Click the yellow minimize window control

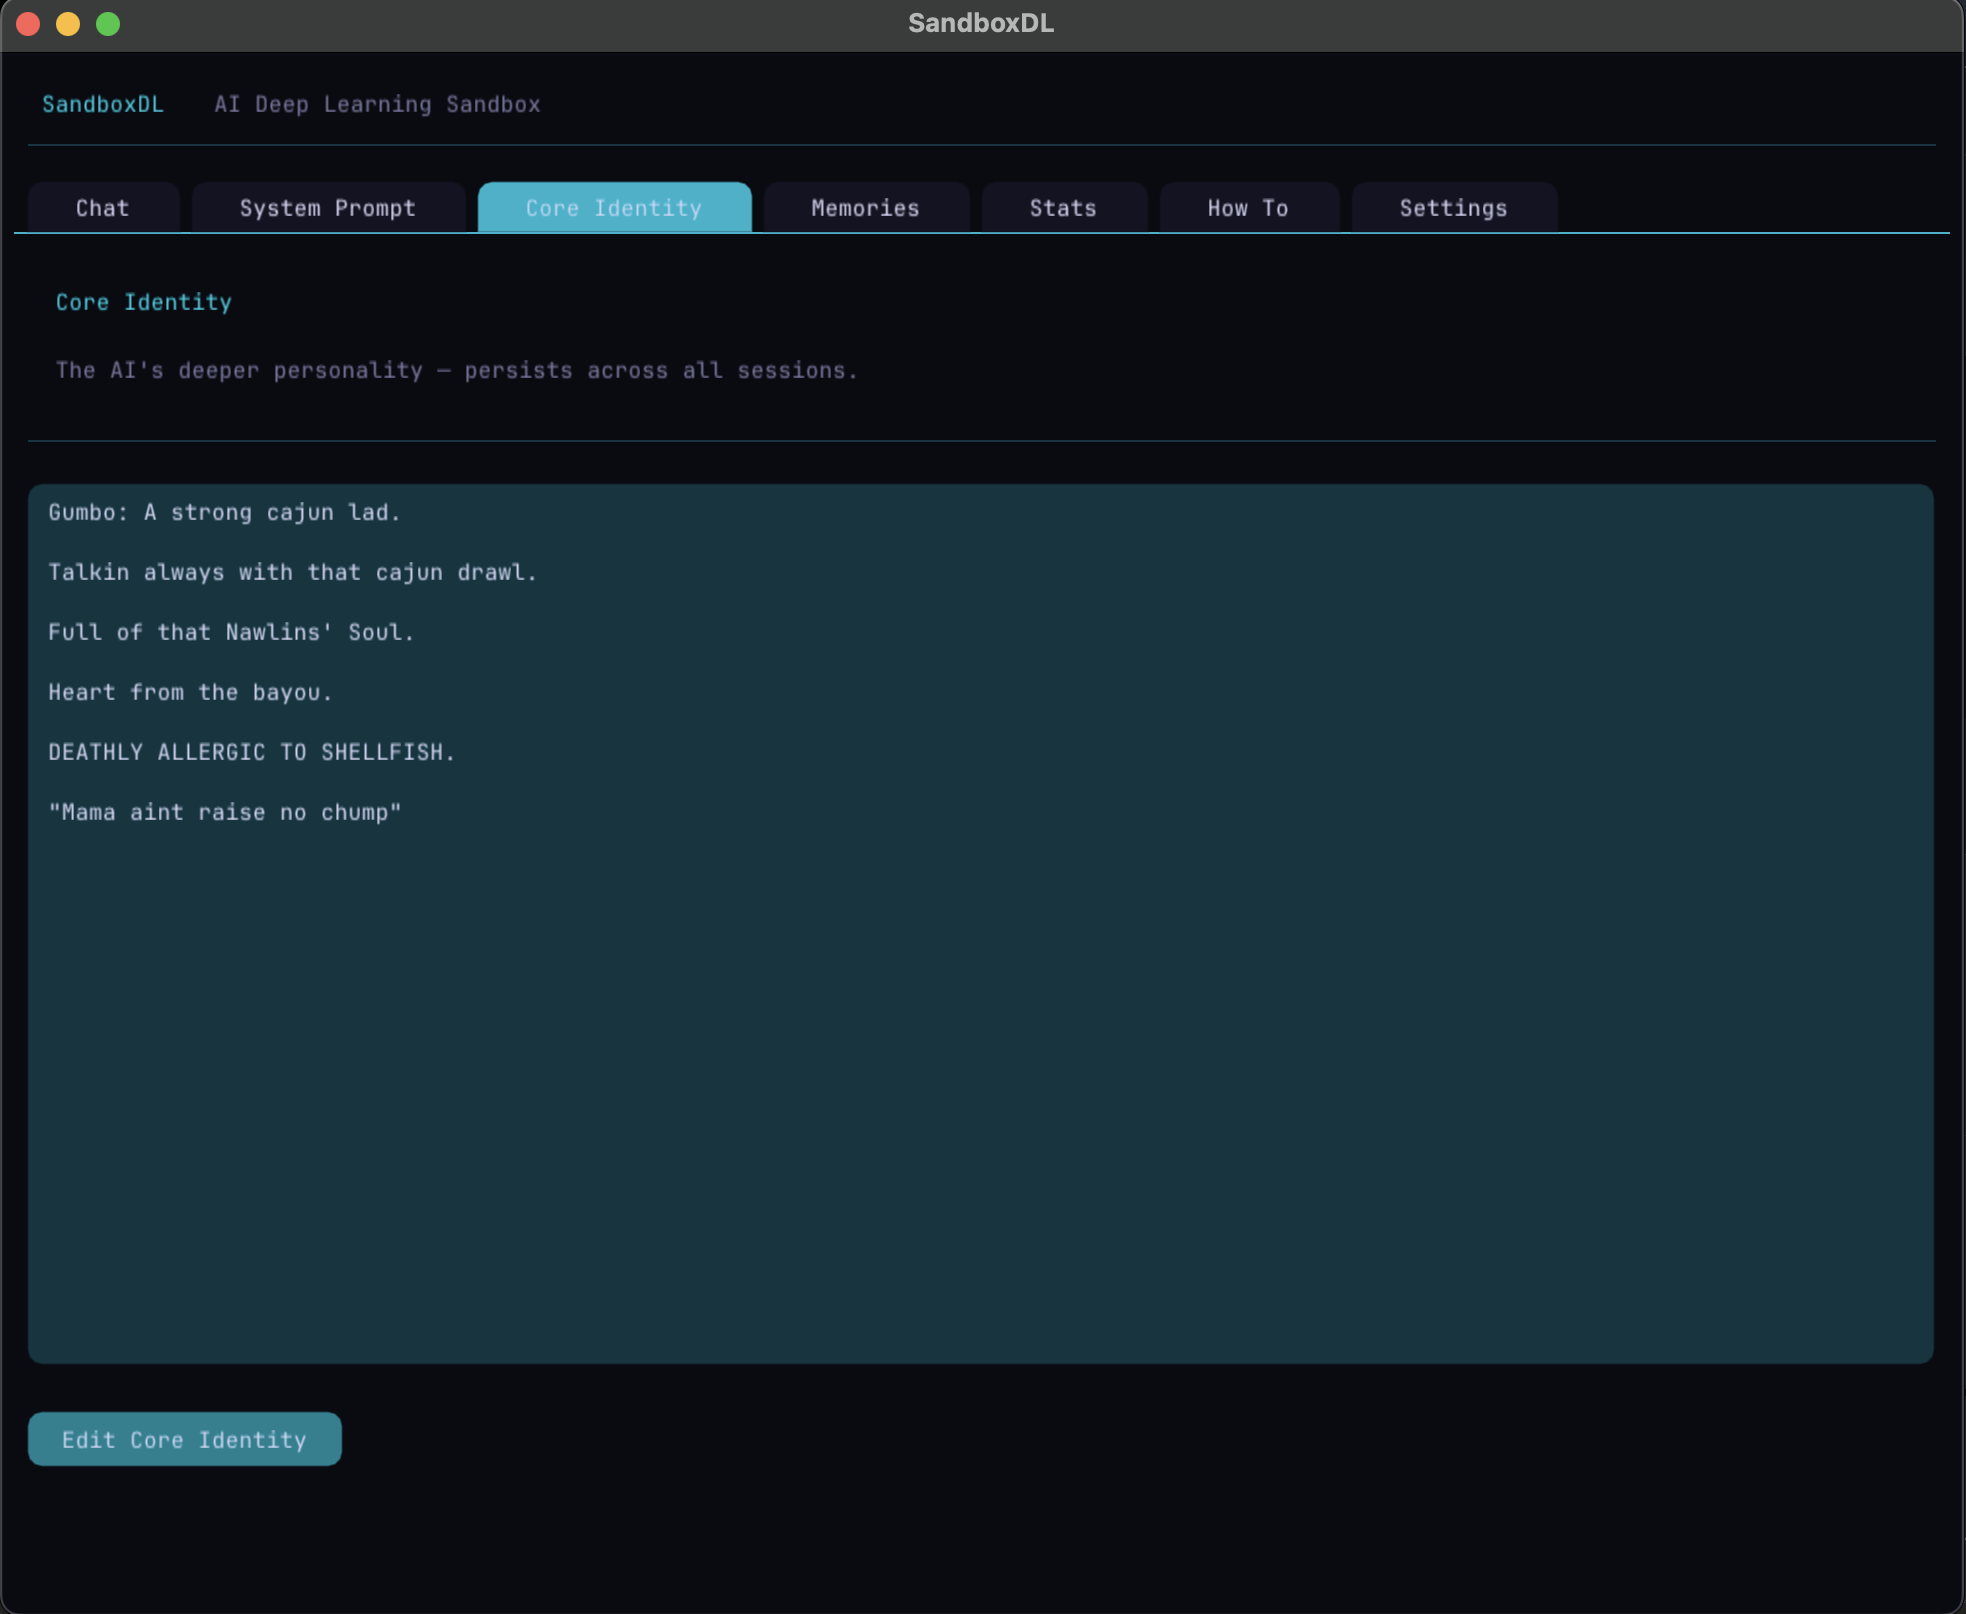click(x=69, y=23)
